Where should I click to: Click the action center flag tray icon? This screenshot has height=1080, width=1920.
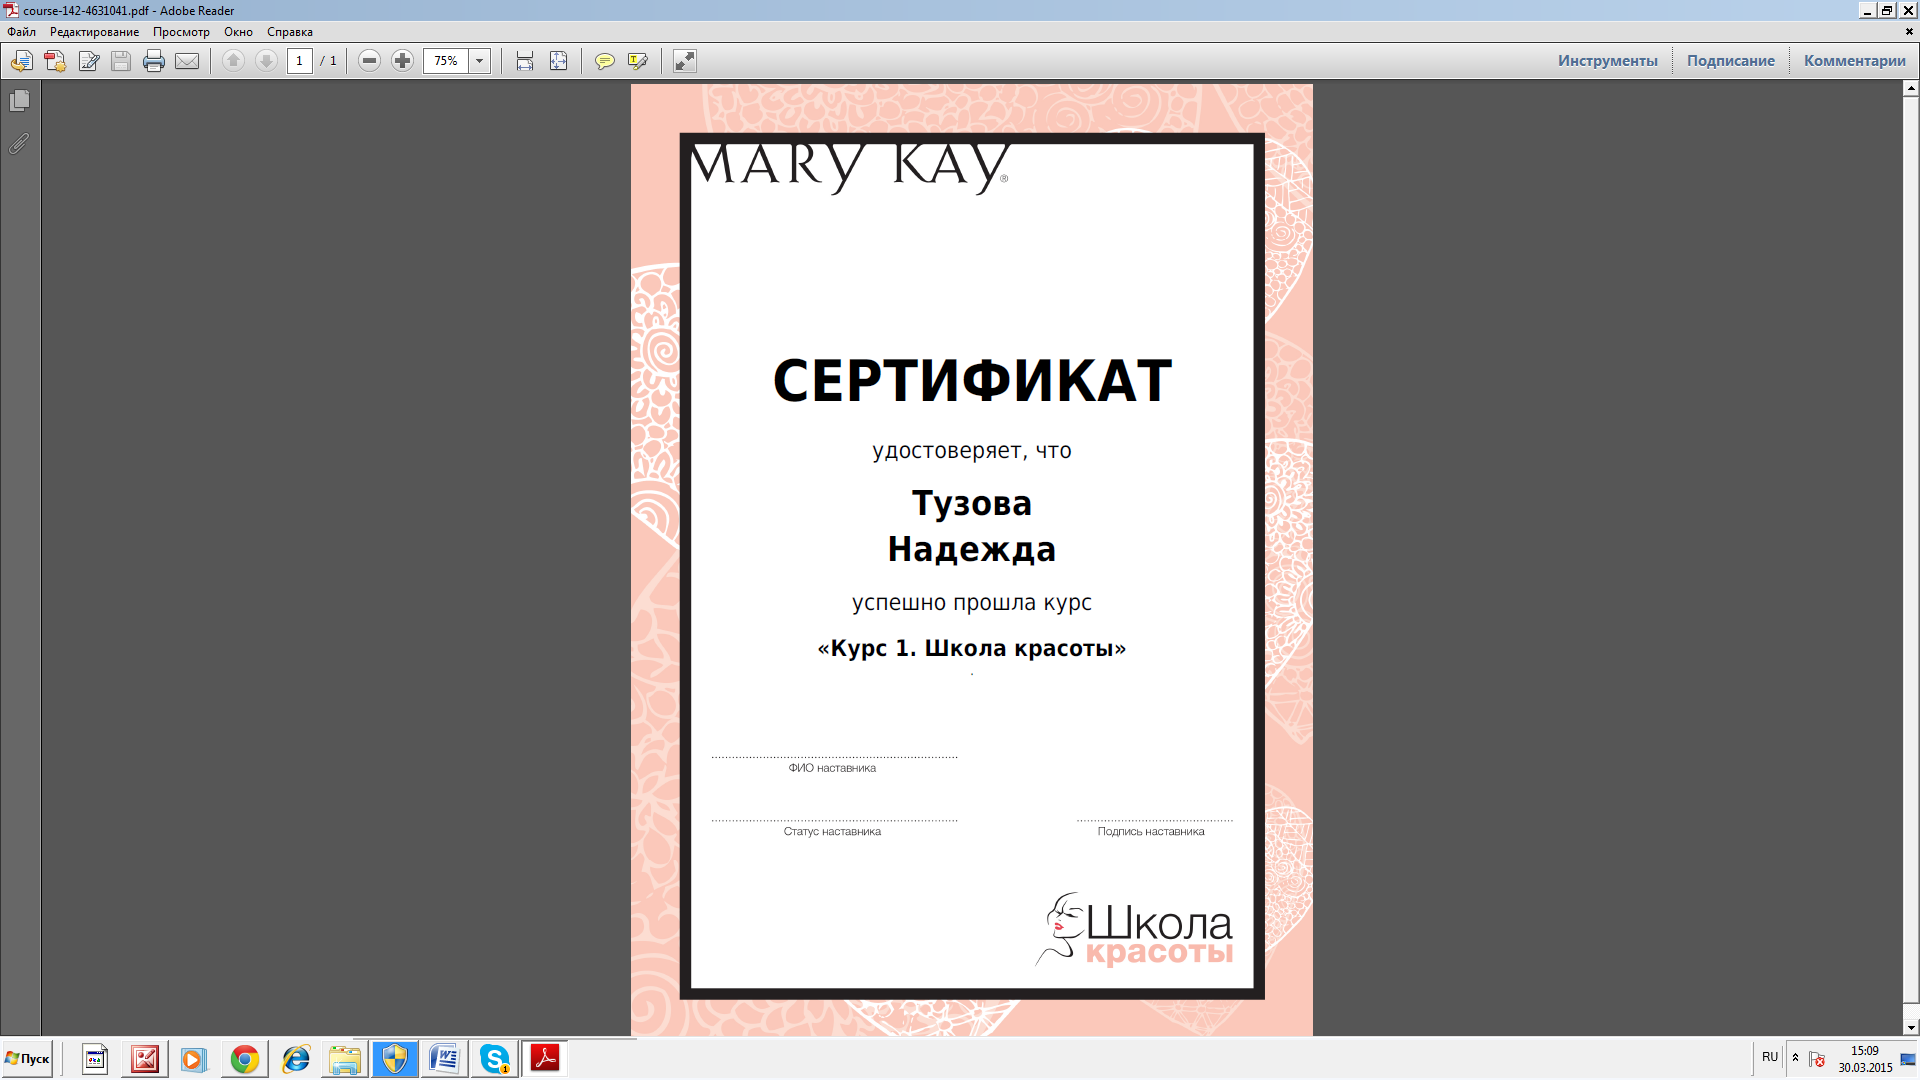[x=1818, y=1059]
